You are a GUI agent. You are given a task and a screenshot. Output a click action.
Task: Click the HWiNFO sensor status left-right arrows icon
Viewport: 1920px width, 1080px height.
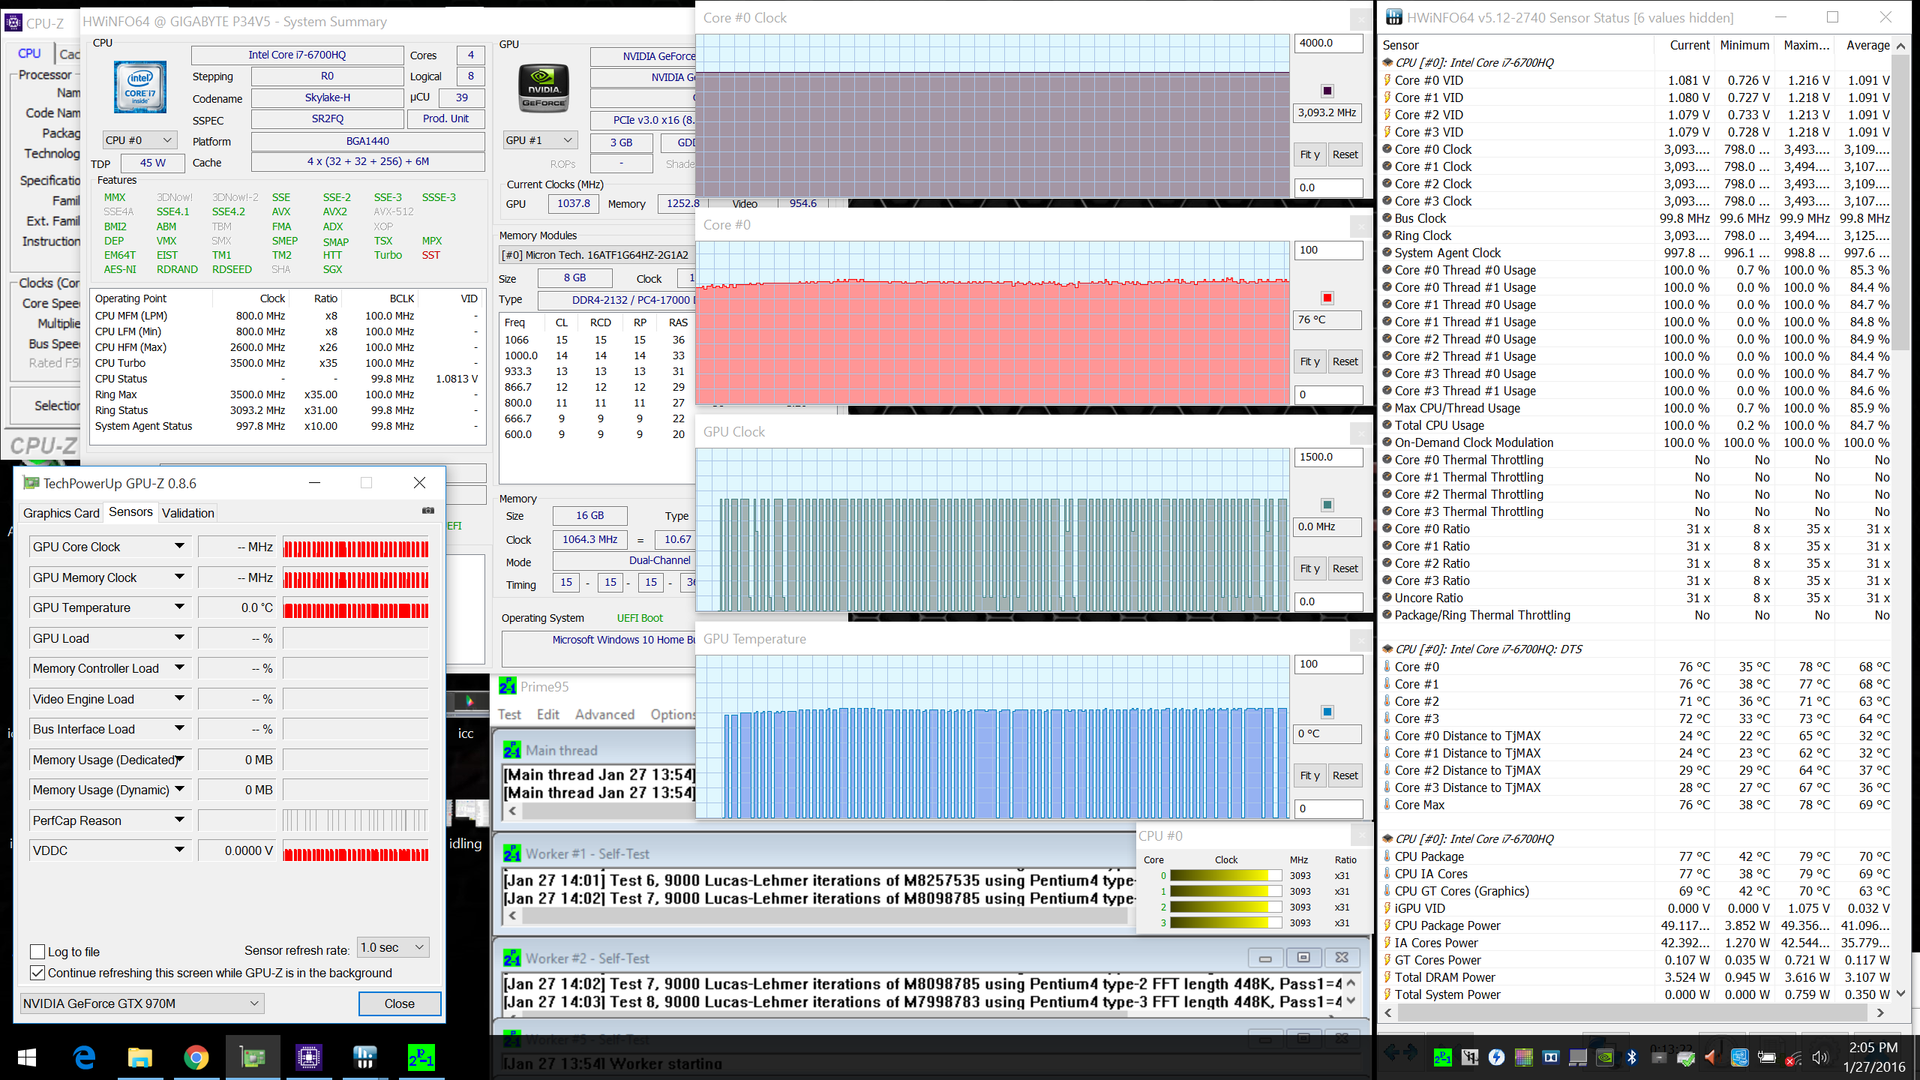(x=1400, y=1052)
